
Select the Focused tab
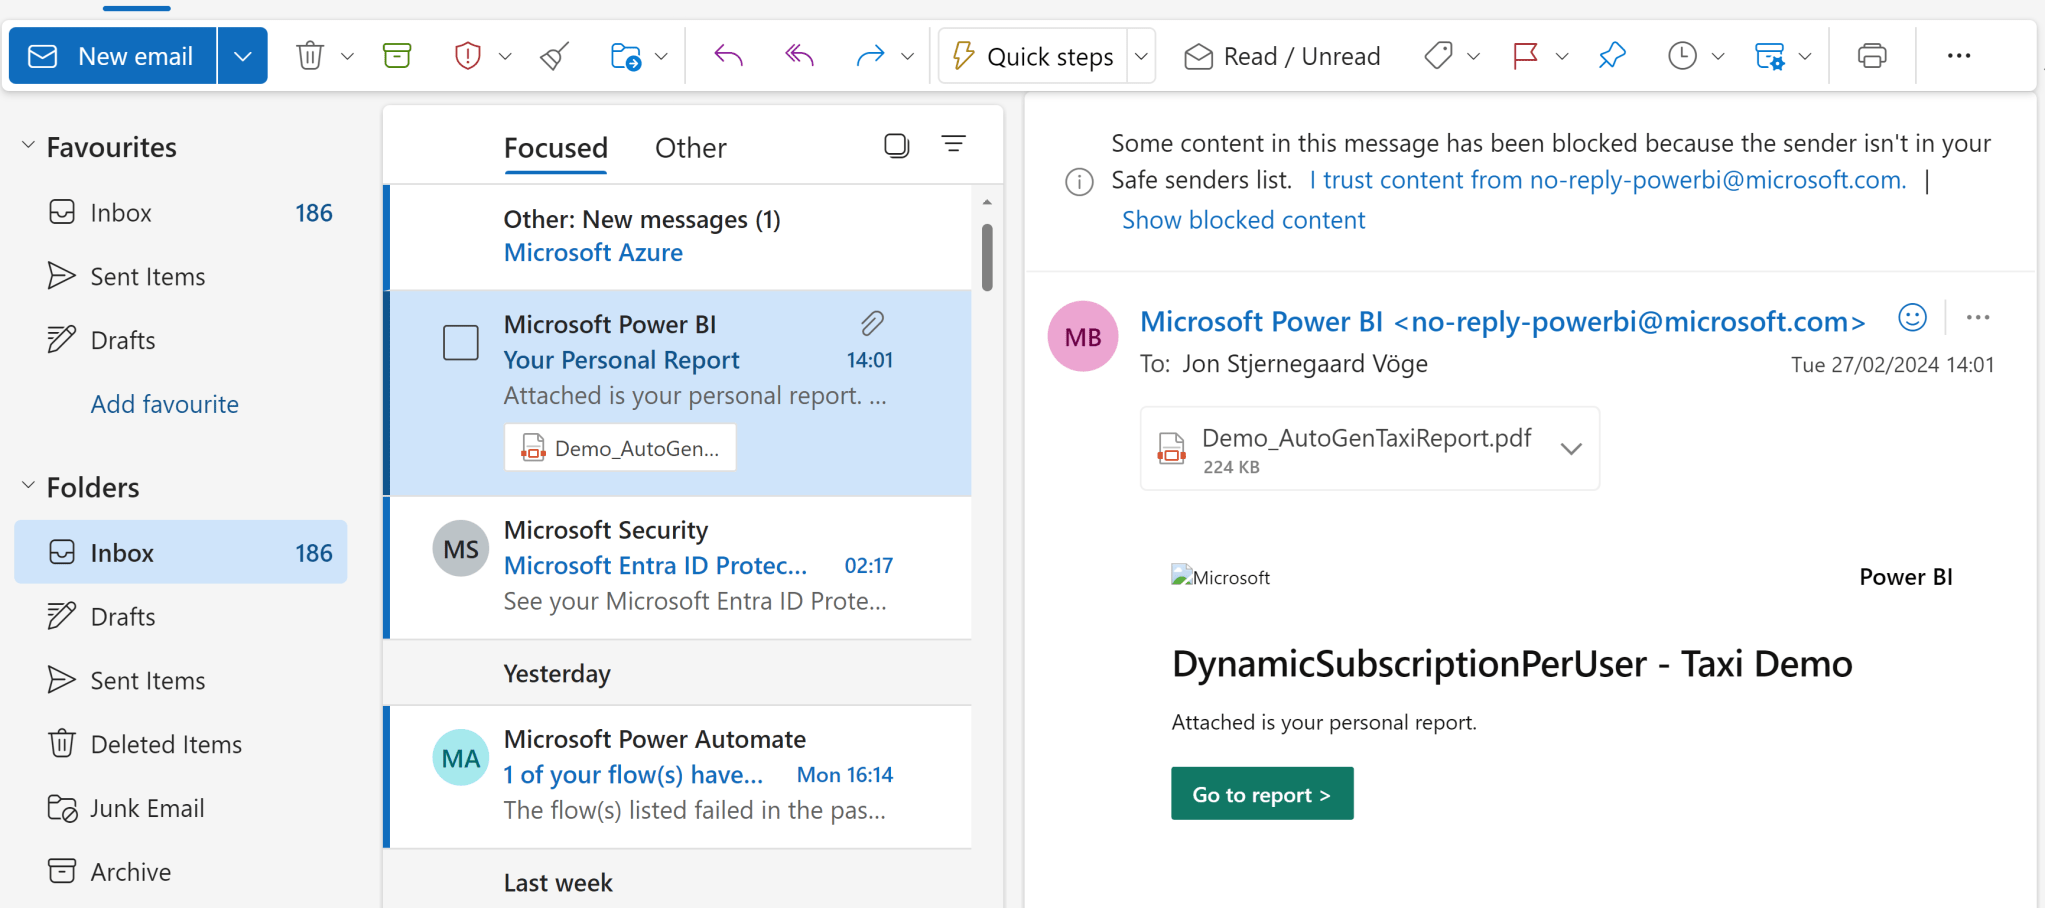tap(556, 147)
